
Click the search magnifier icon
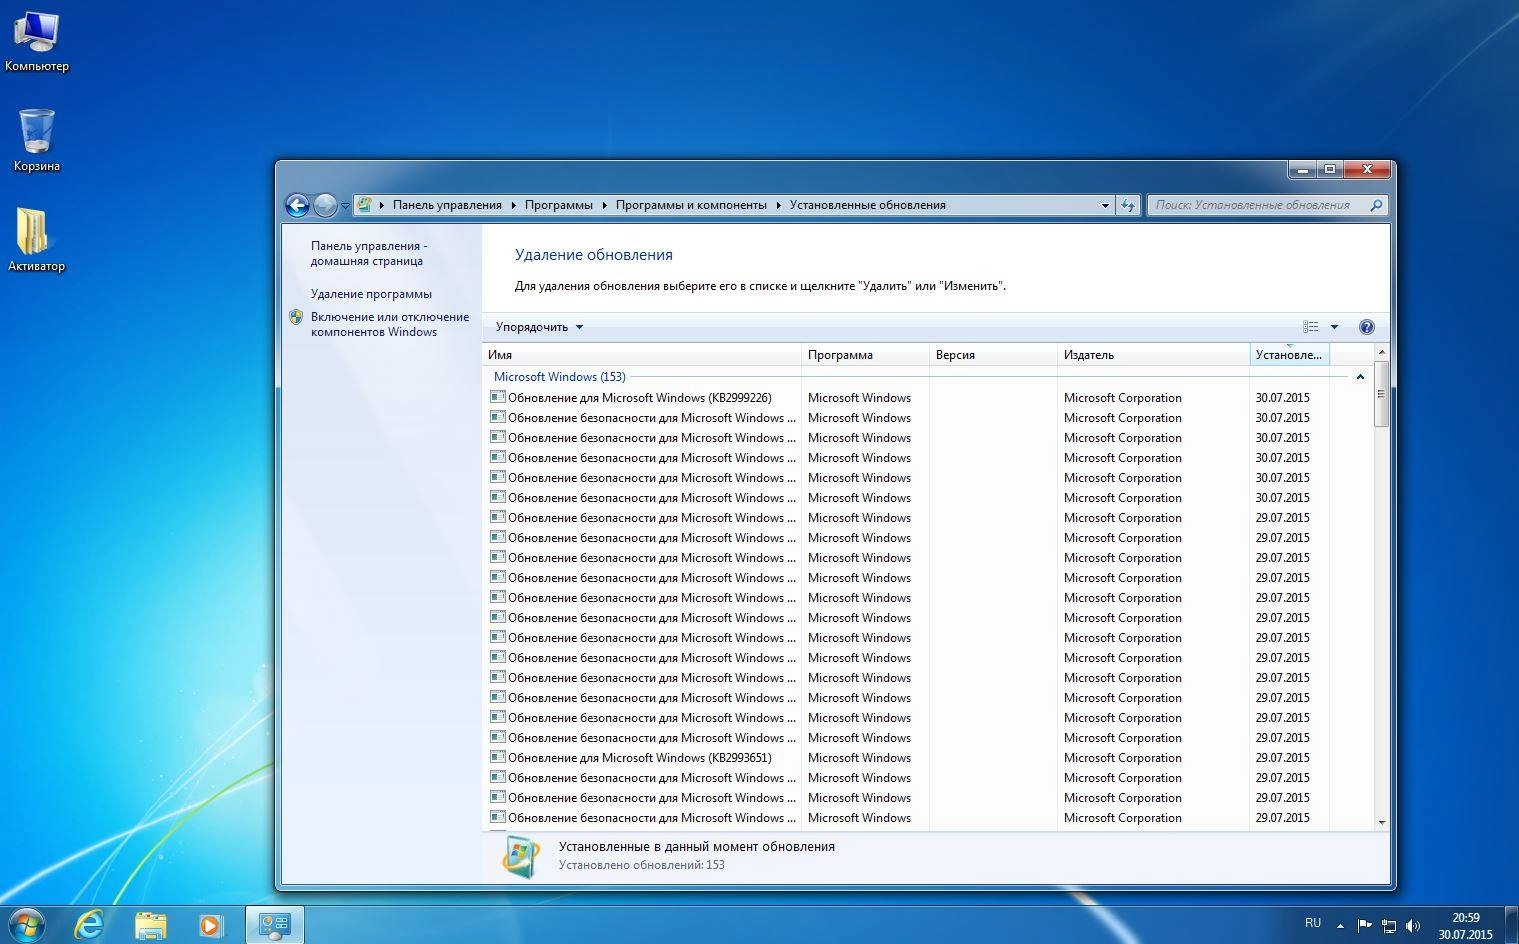click(1376, 205)
